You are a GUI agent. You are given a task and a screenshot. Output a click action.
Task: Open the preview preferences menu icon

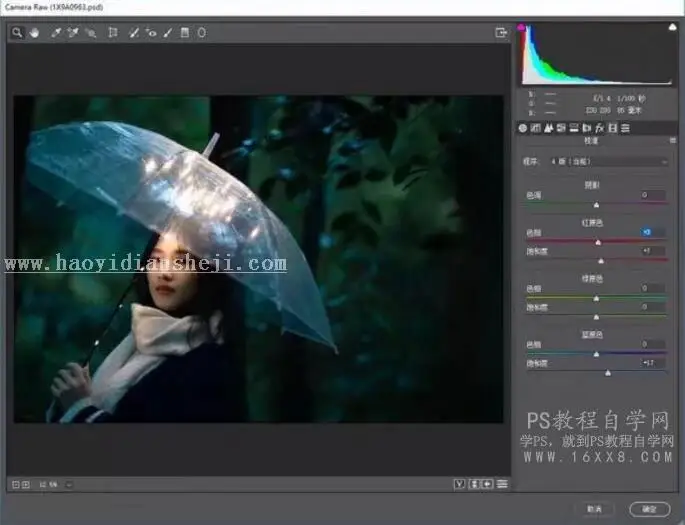point(502,484)
